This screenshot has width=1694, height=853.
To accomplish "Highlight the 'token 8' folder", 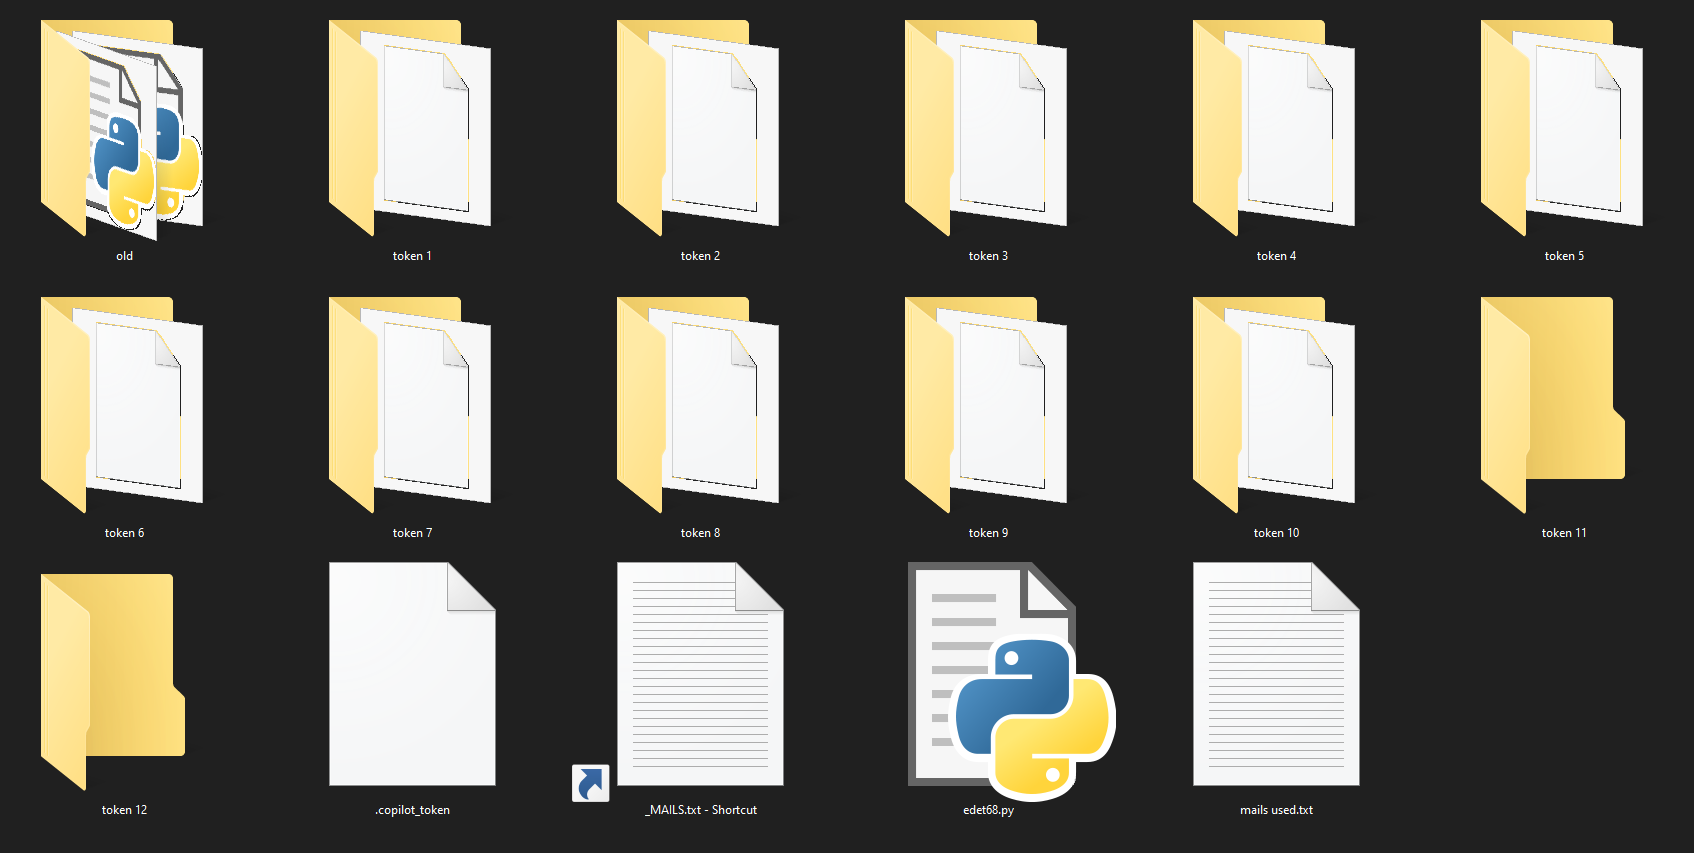I will tap(698, 405).
